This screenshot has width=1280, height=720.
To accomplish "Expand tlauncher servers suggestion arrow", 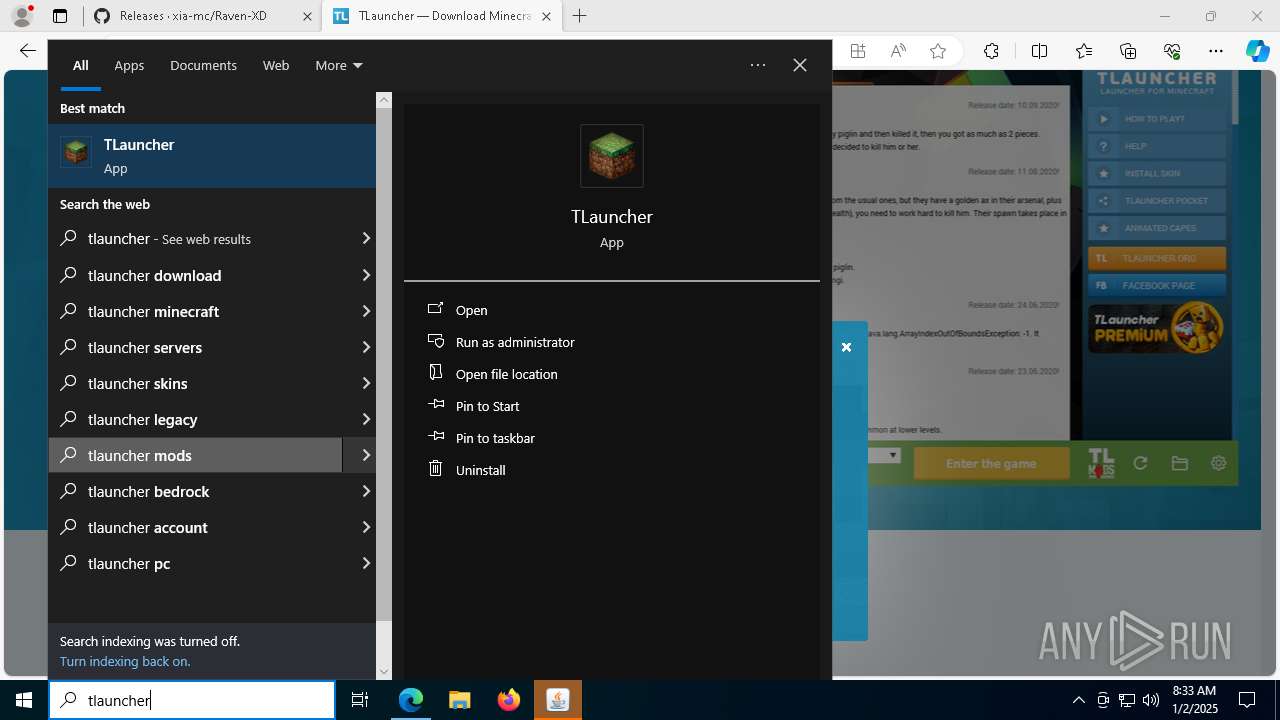I will (365, 347).
